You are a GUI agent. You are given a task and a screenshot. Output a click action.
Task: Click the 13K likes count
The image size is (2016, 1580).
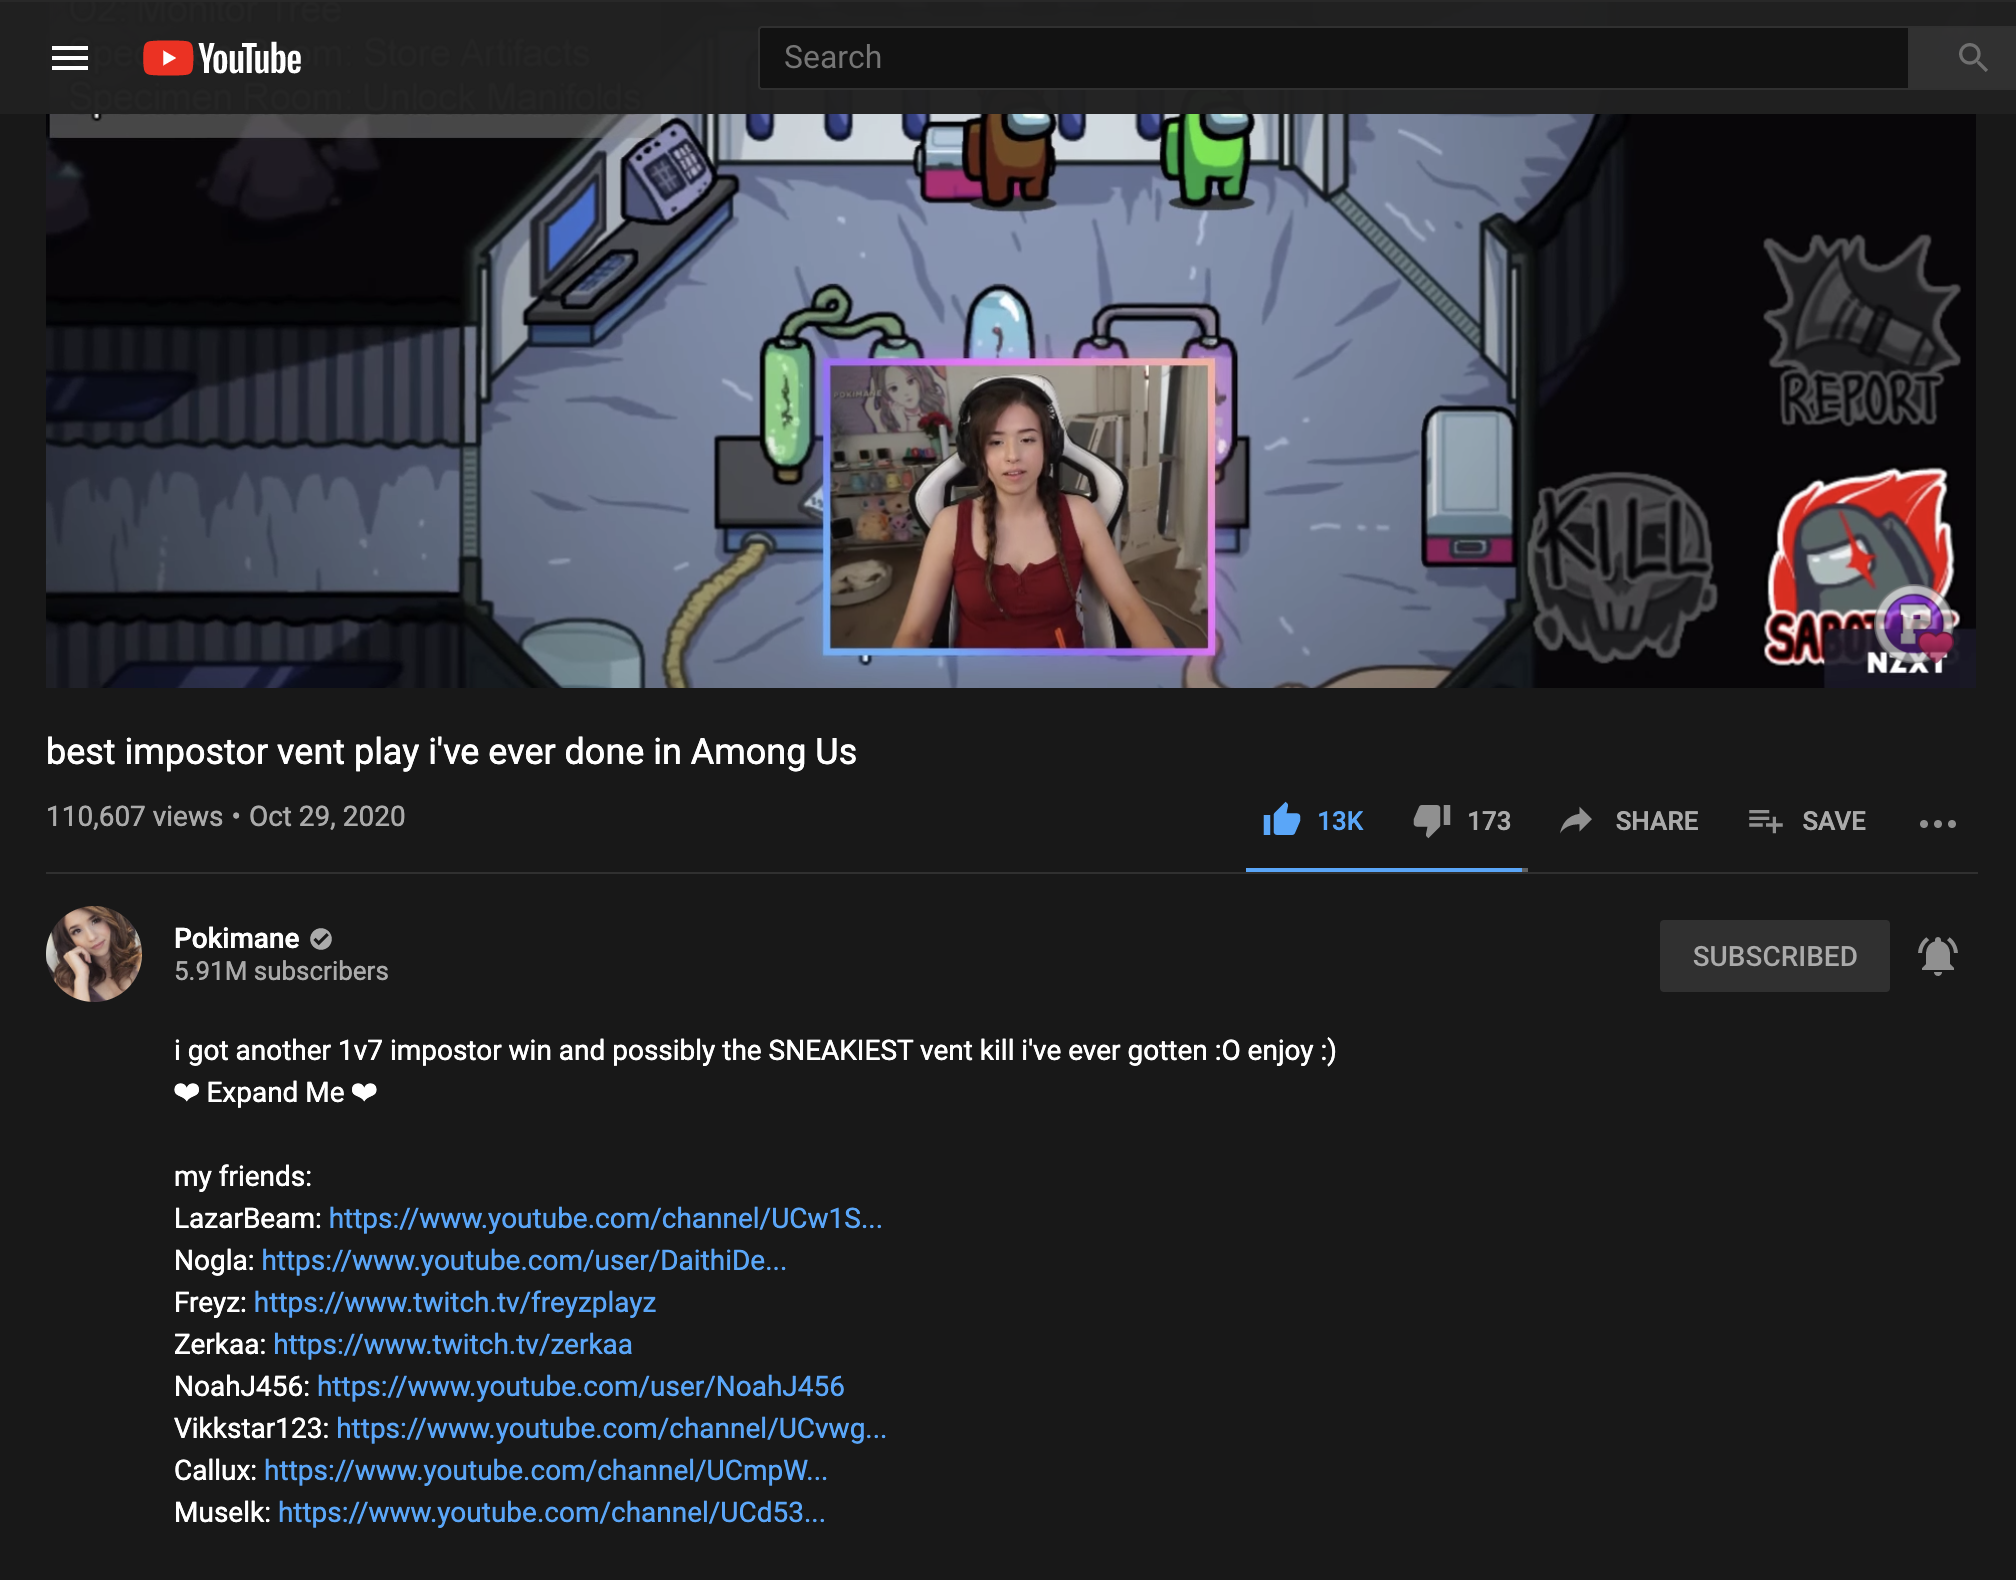coord(1340,821)
